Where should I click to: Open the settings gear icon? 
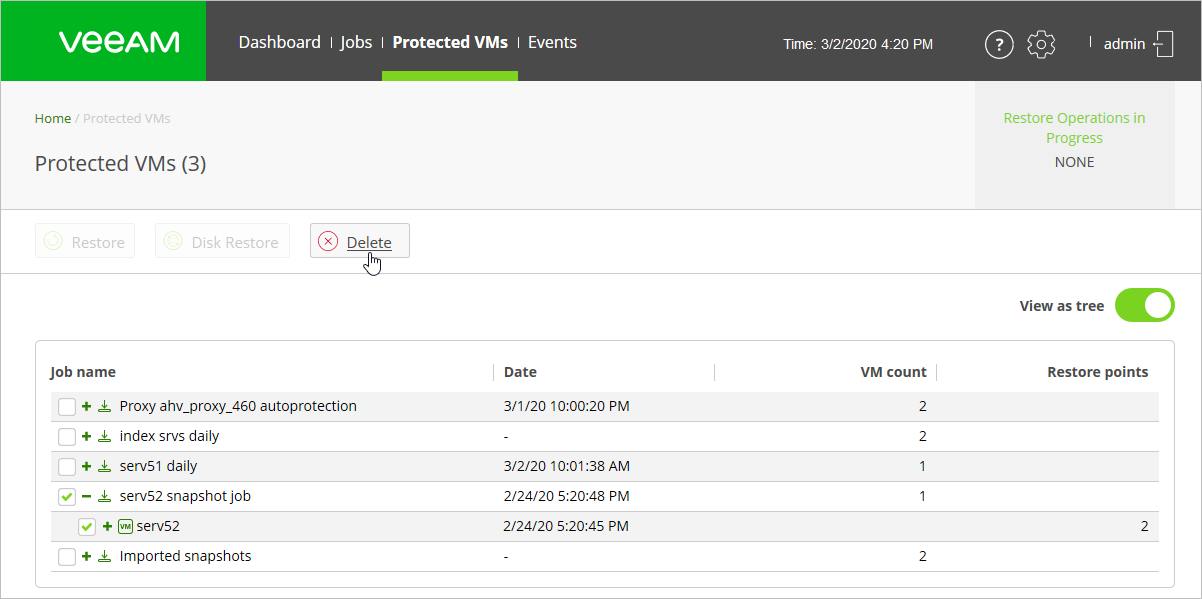(1041, 44)
